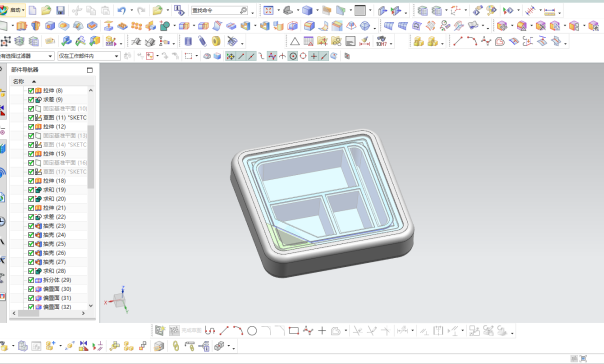
Task: Uncheck the 拉伸 (8) feature checkbox
Action: pos(31,91)
